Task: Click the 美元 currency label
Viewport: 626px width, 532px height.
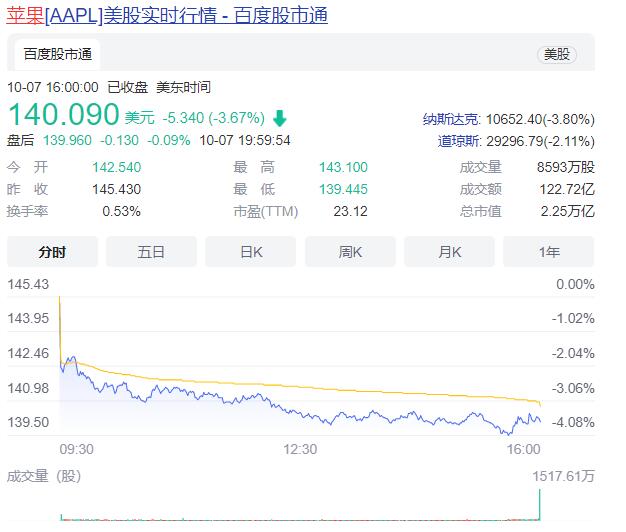Action: (x=140, y=118)
